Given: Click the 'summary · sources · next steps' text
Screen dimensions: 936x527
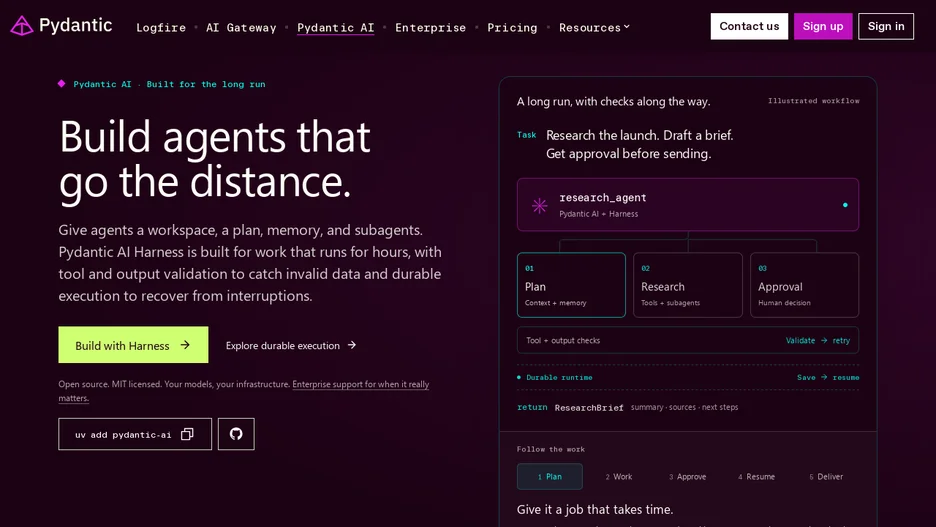Looking at the screenshot, I should pos(685,407).
